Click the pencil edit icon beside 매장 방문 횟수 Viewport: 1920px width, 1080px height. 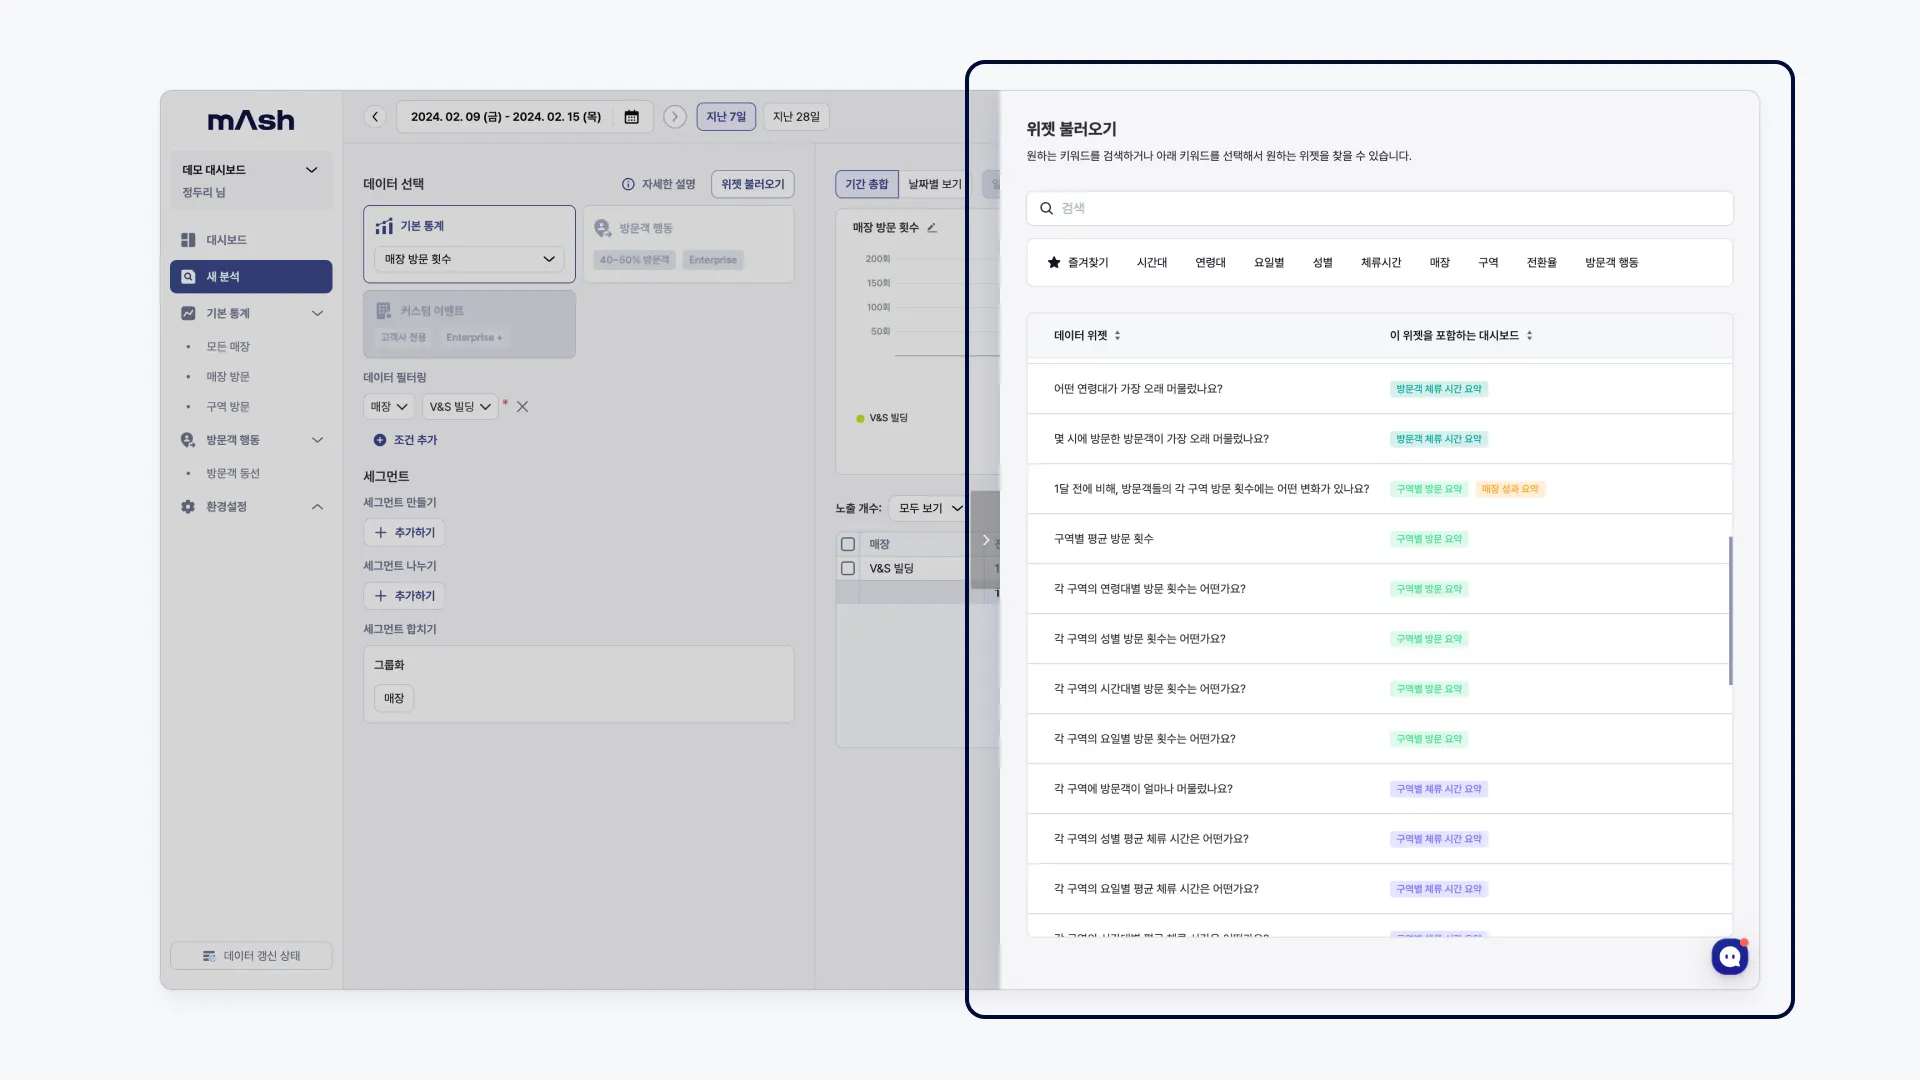(932, 228)
